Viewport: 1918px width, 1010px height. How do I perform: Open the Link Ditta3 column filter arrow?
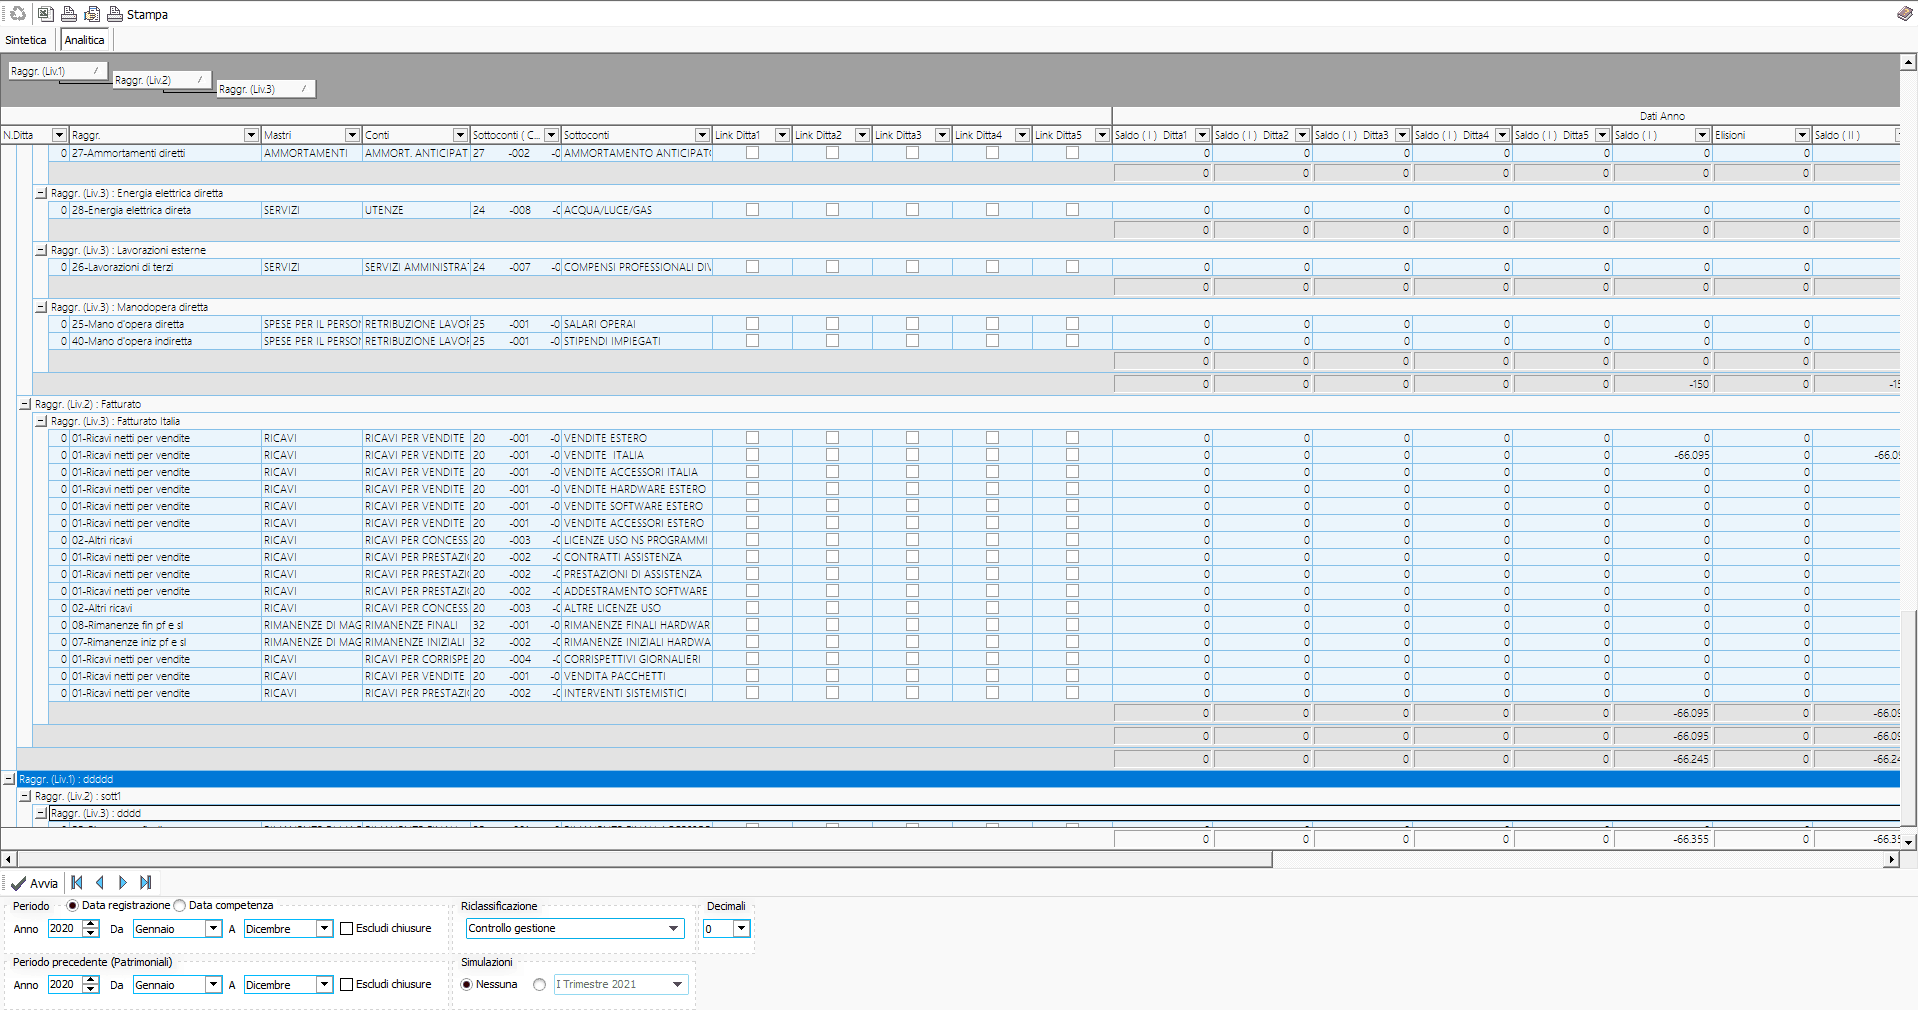[942, 135]
